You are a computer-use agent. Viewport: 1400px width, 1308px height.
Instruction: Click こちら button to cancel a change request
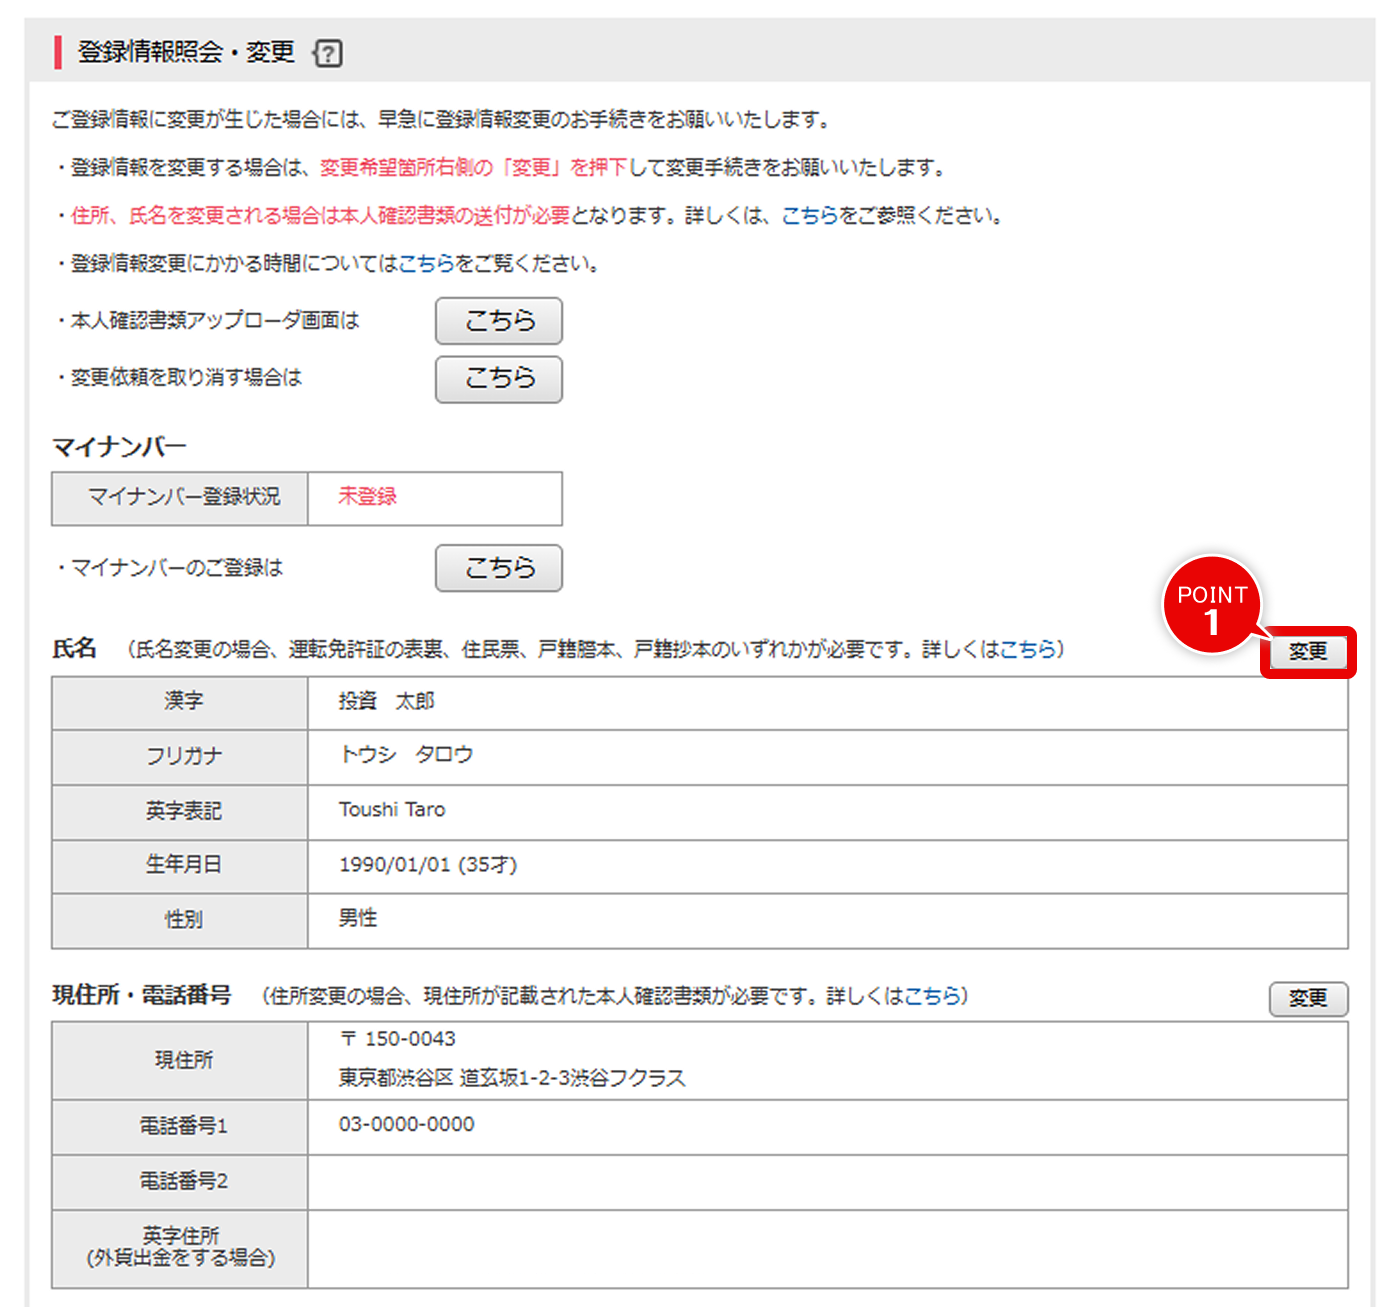[498, 379]
